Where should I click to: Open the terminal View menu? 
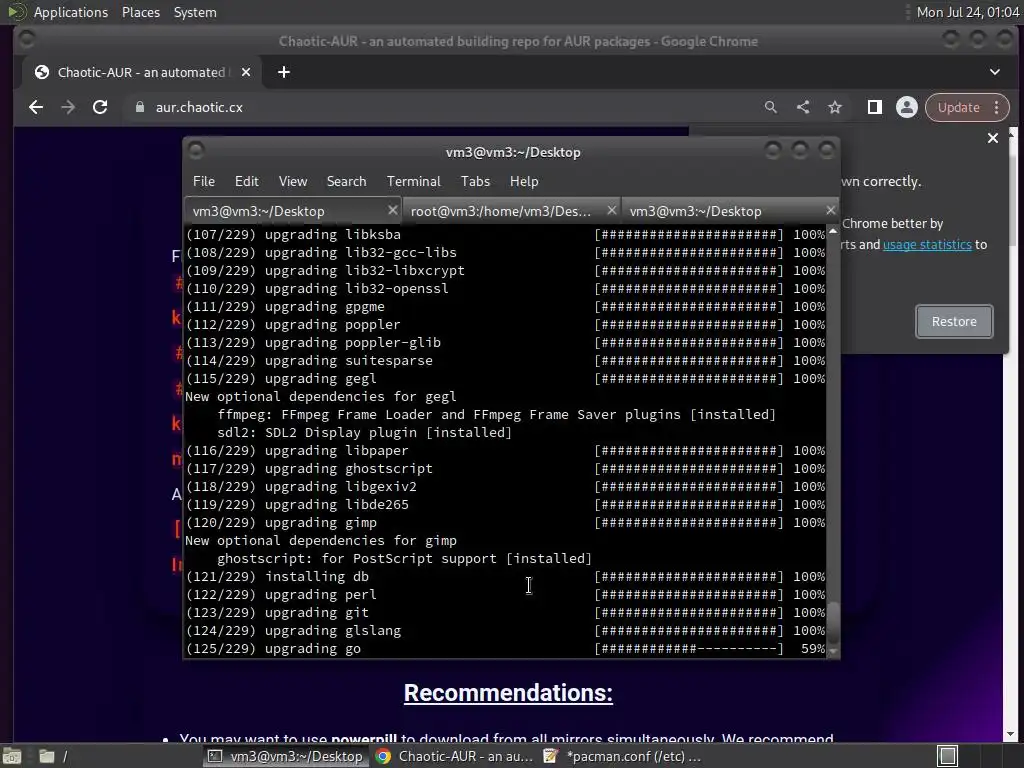[293, 181]
